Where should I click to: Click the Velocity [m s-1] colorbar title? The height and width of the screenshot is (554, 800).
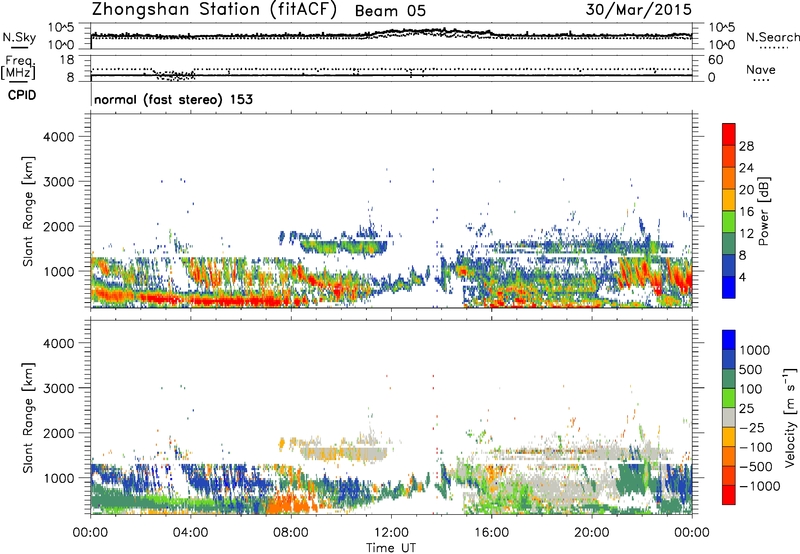(x=790, y=417)
